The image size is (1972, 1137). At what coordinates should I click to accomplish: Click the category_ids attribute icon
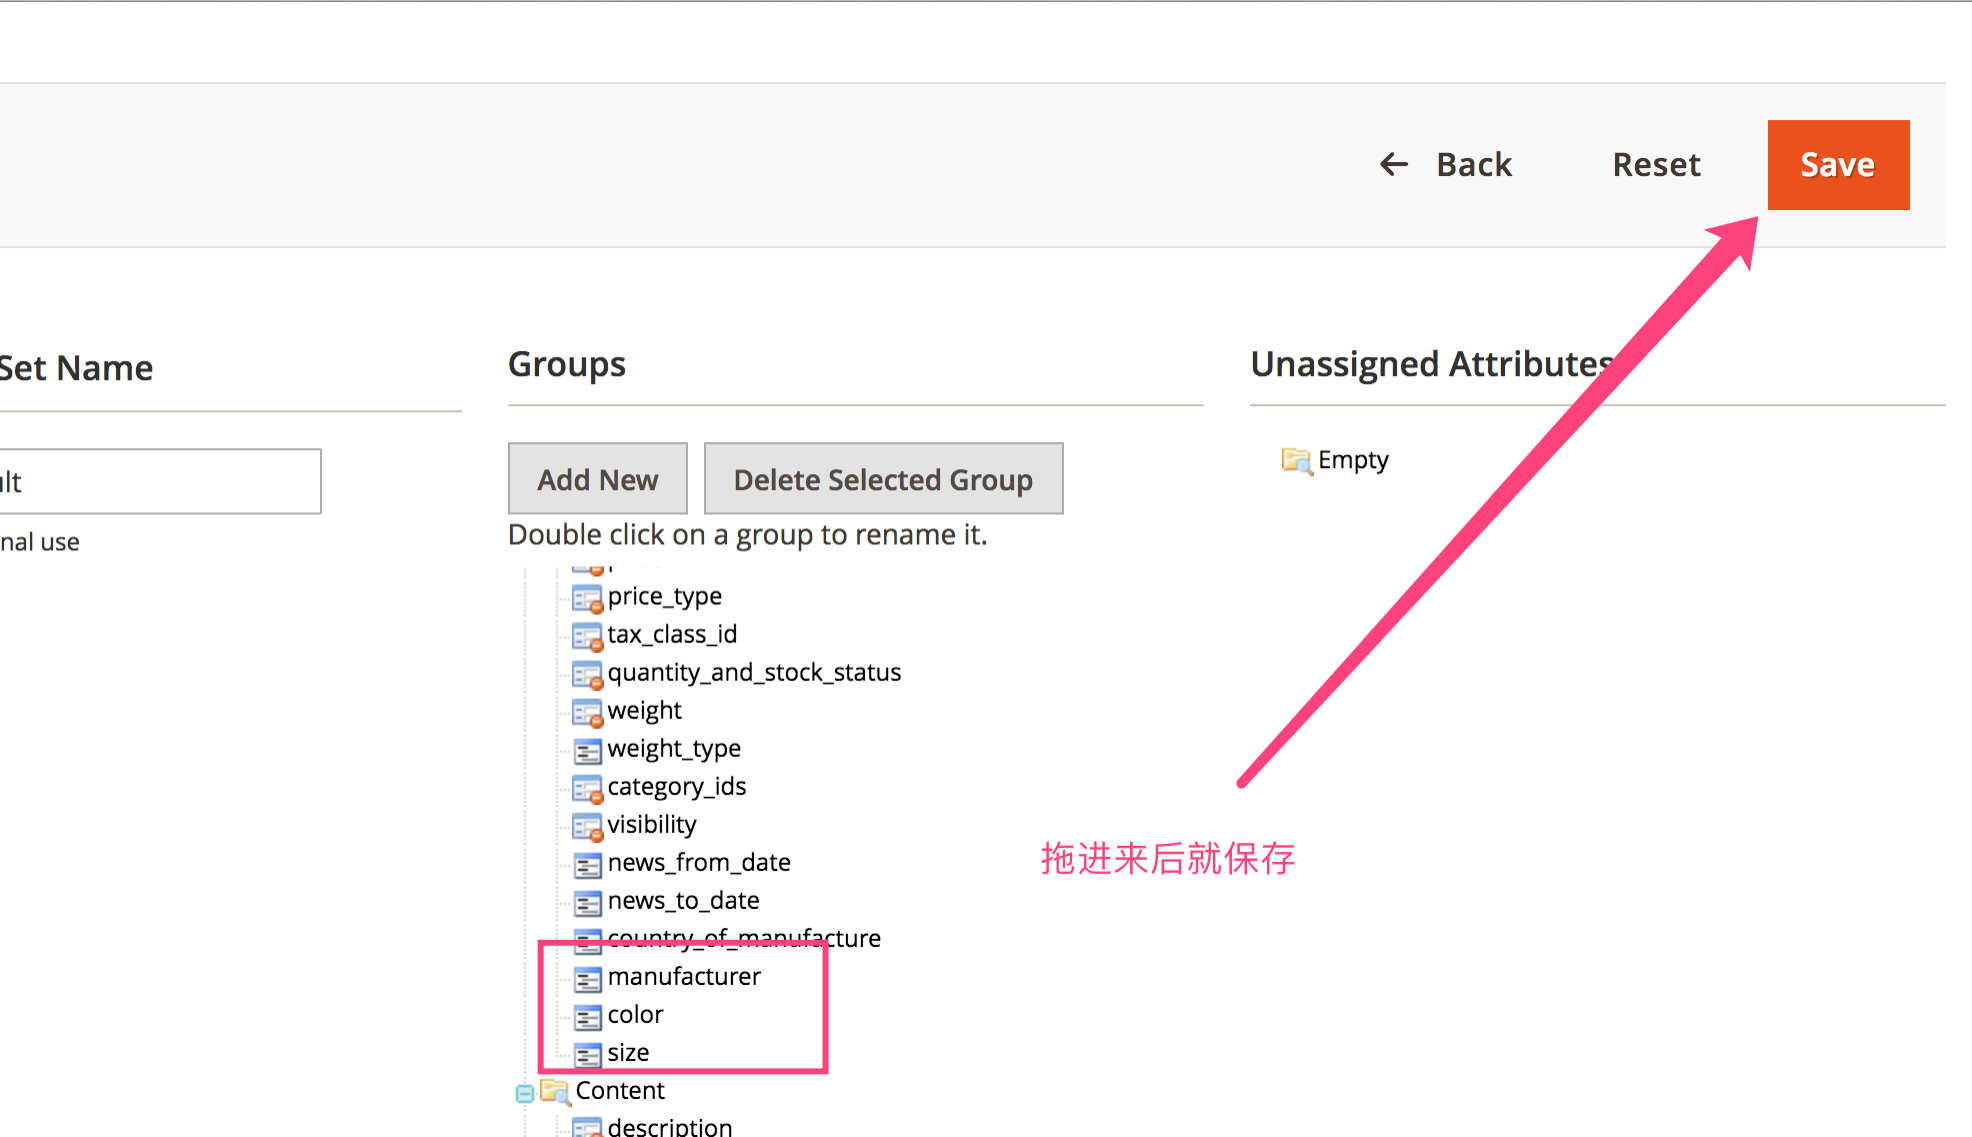[x=587, y=788]
